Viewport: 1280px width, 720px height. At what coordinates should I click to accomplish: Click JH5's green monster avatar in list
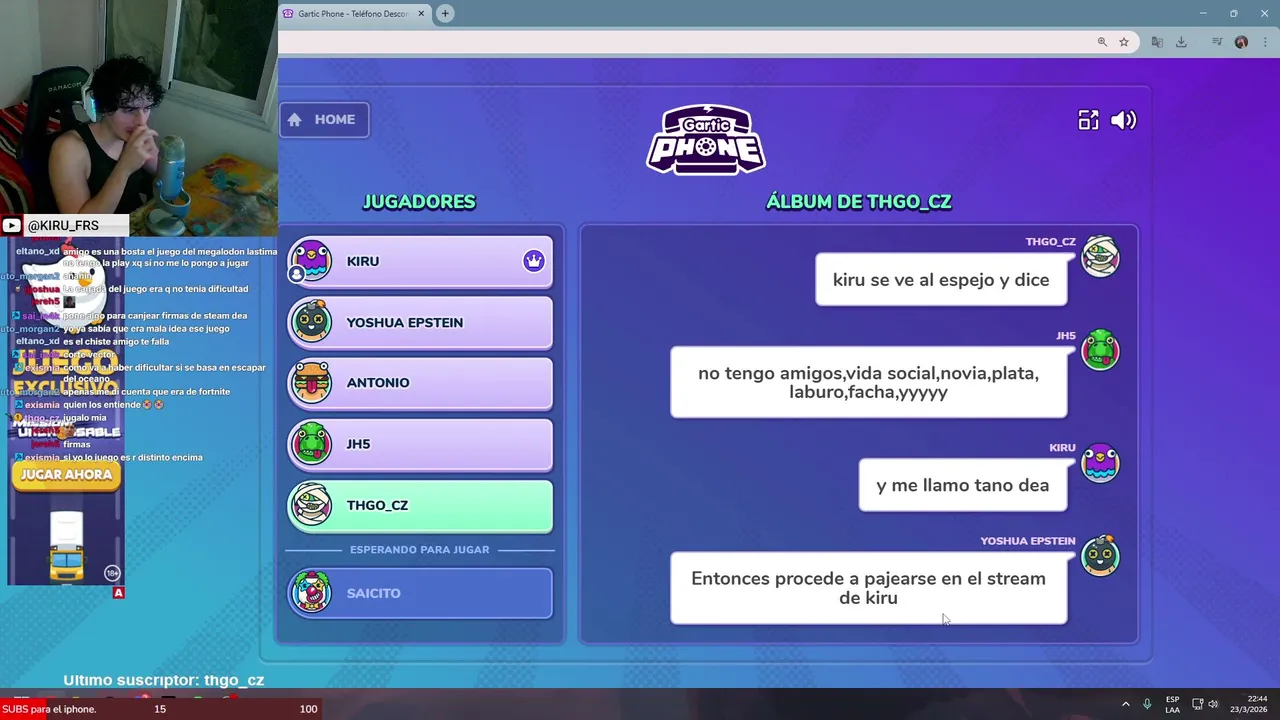(x=311, y=443)
